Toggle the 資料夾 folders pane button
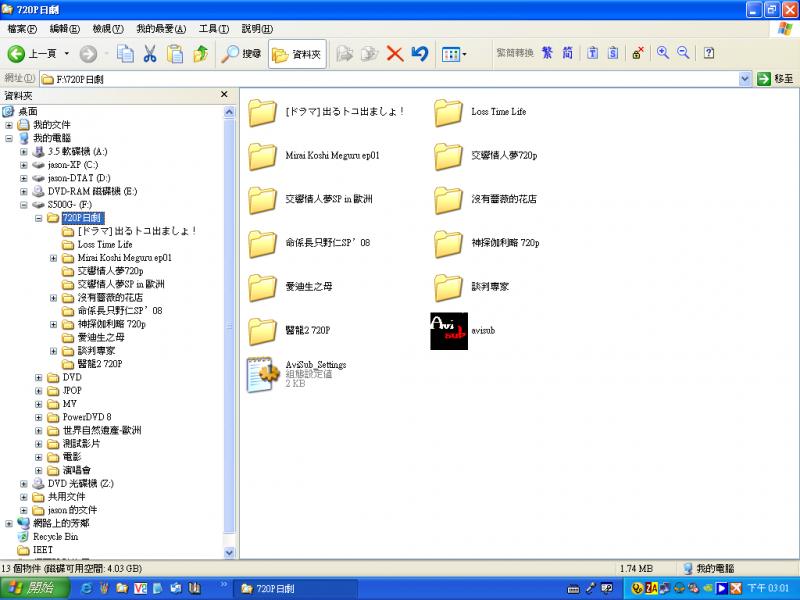 pyautogui.click(x=297, y=54)
